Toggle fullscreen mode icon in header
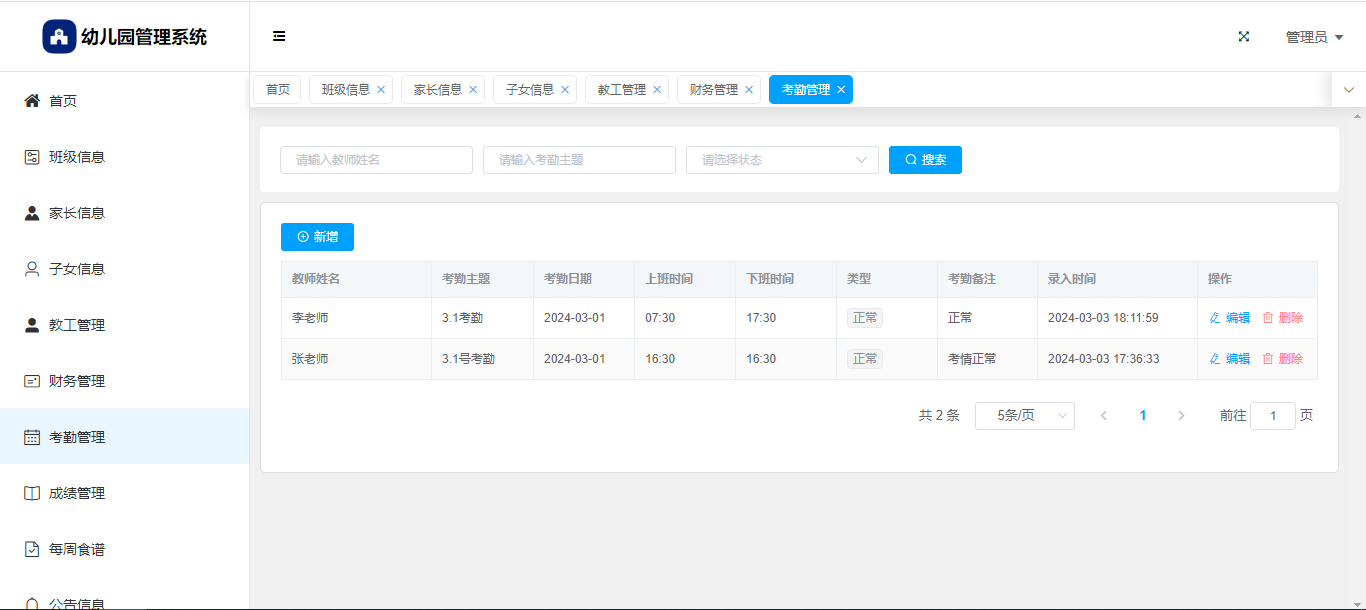The height and width of the screenshot is (610, 1366). 1244,36
